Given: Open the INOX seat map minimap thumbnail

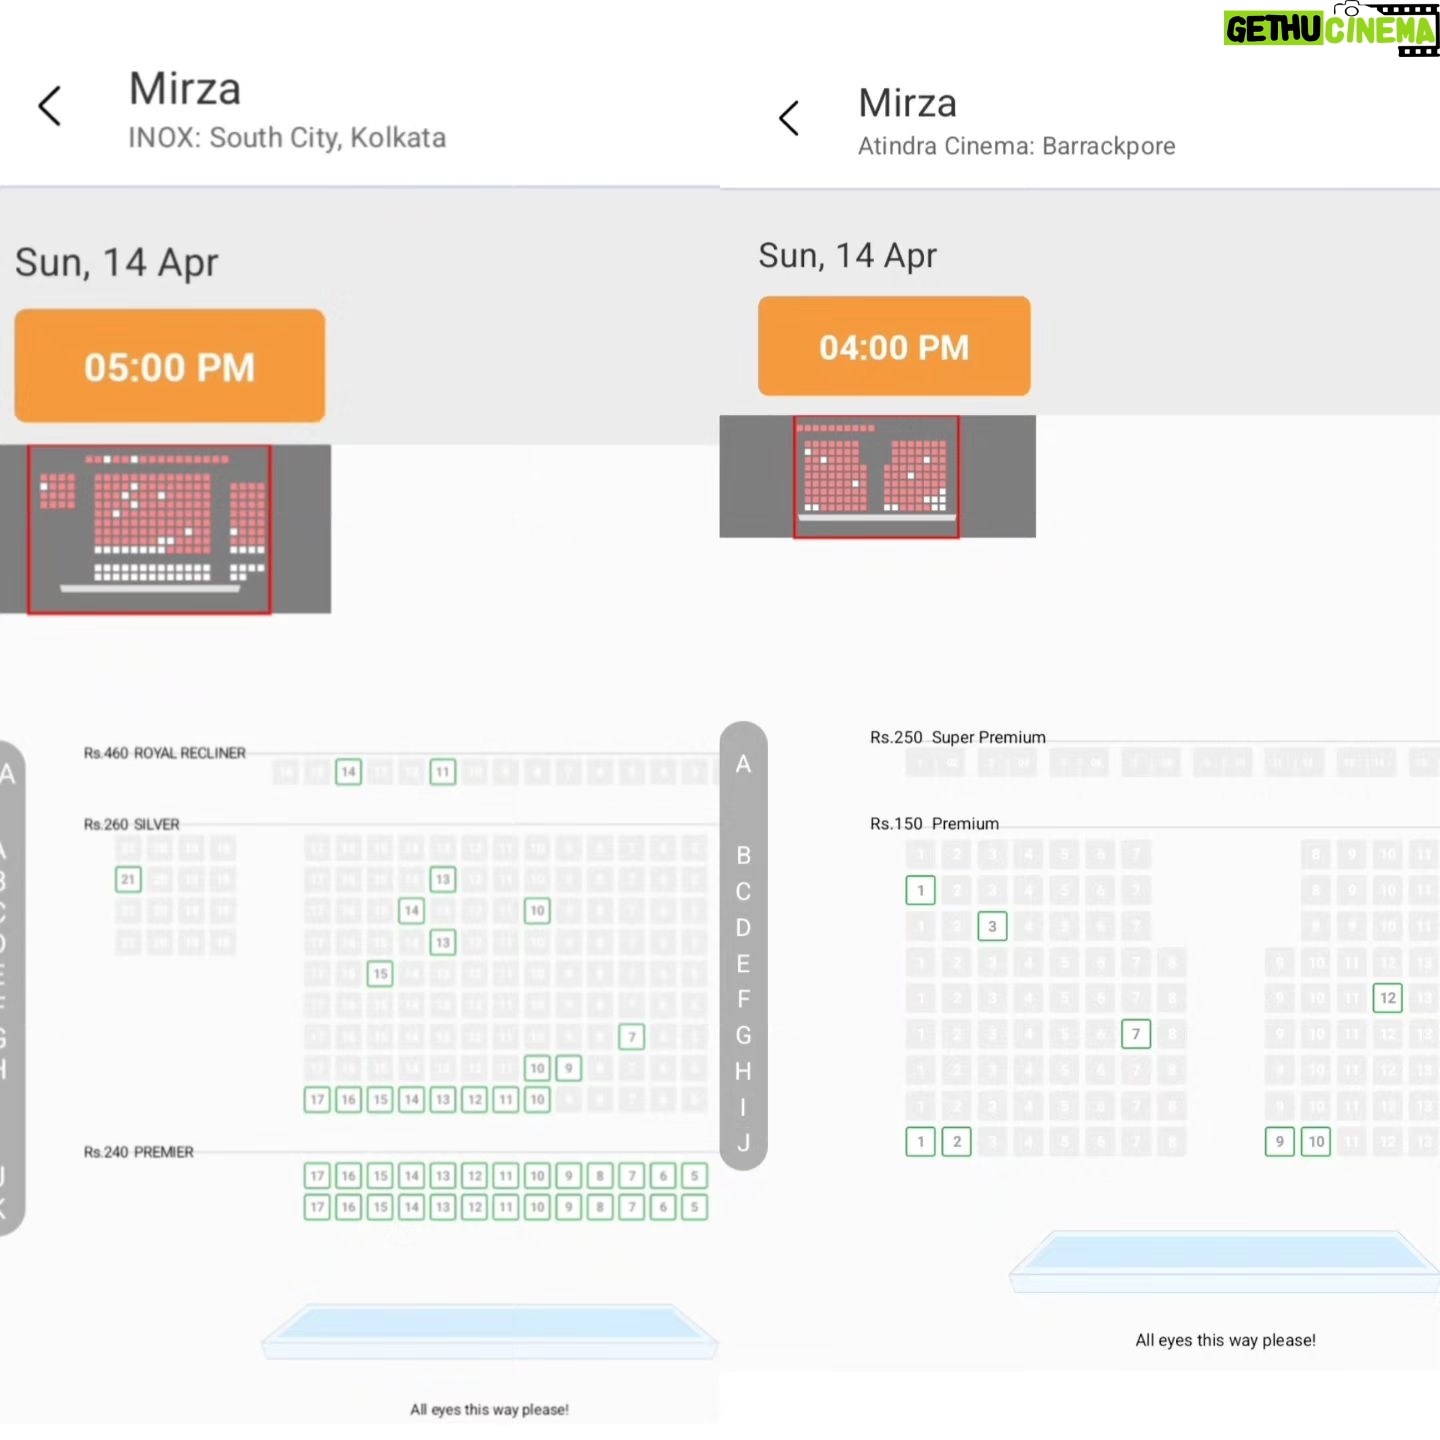Looking at the screenshot, I should point(149,530).
